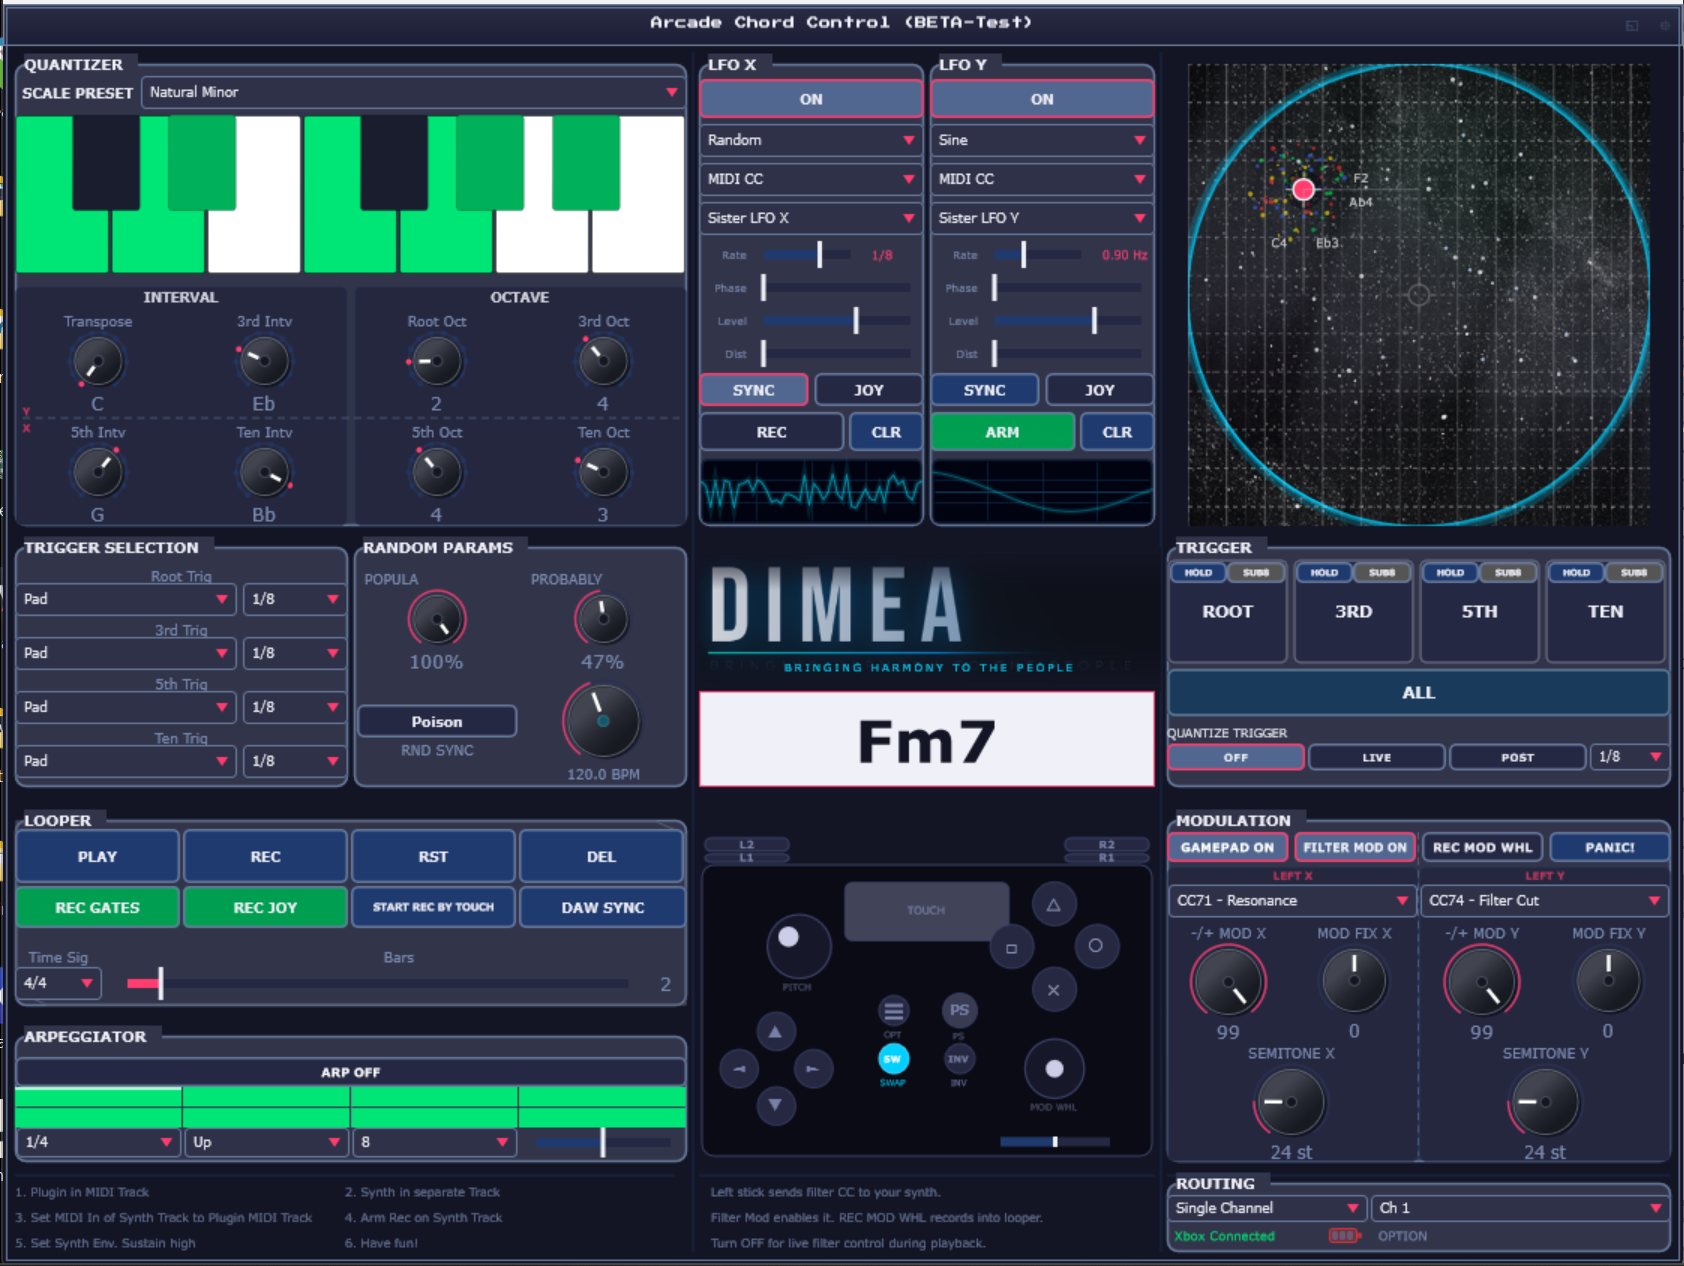Click the D-pad right arrow

click(812, 1069)
